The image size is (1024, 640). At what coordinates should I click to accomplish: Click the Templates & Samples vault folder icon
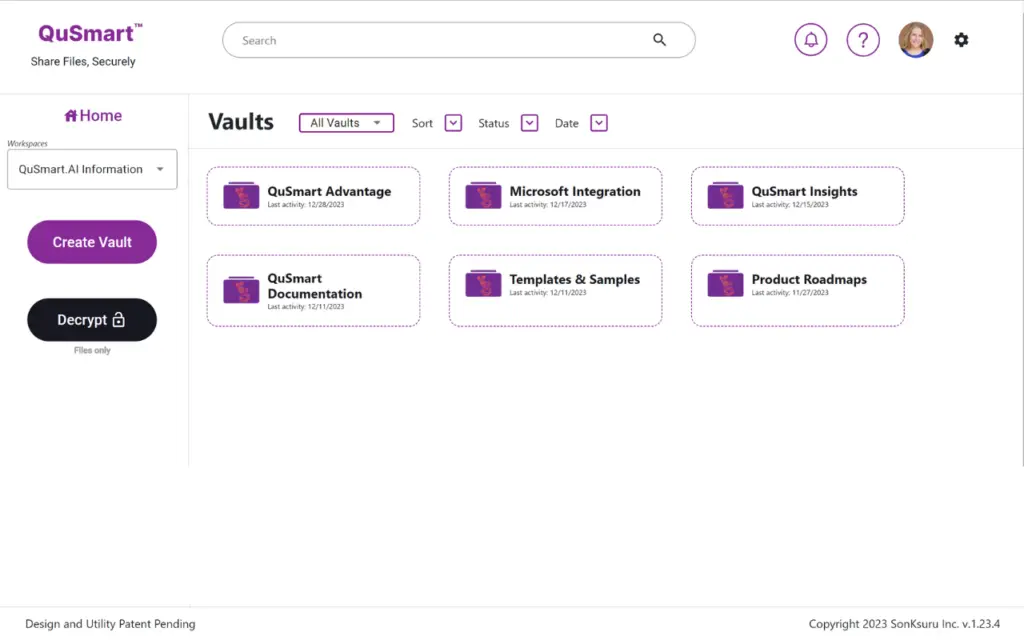tap(483, 283)
